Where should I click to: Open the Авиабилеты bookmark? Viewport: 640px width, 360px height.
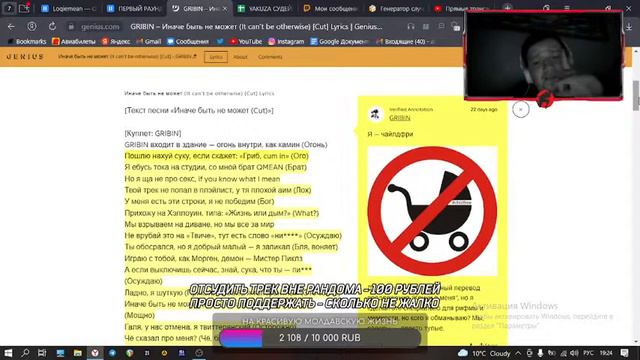click(x=73, y=42)
